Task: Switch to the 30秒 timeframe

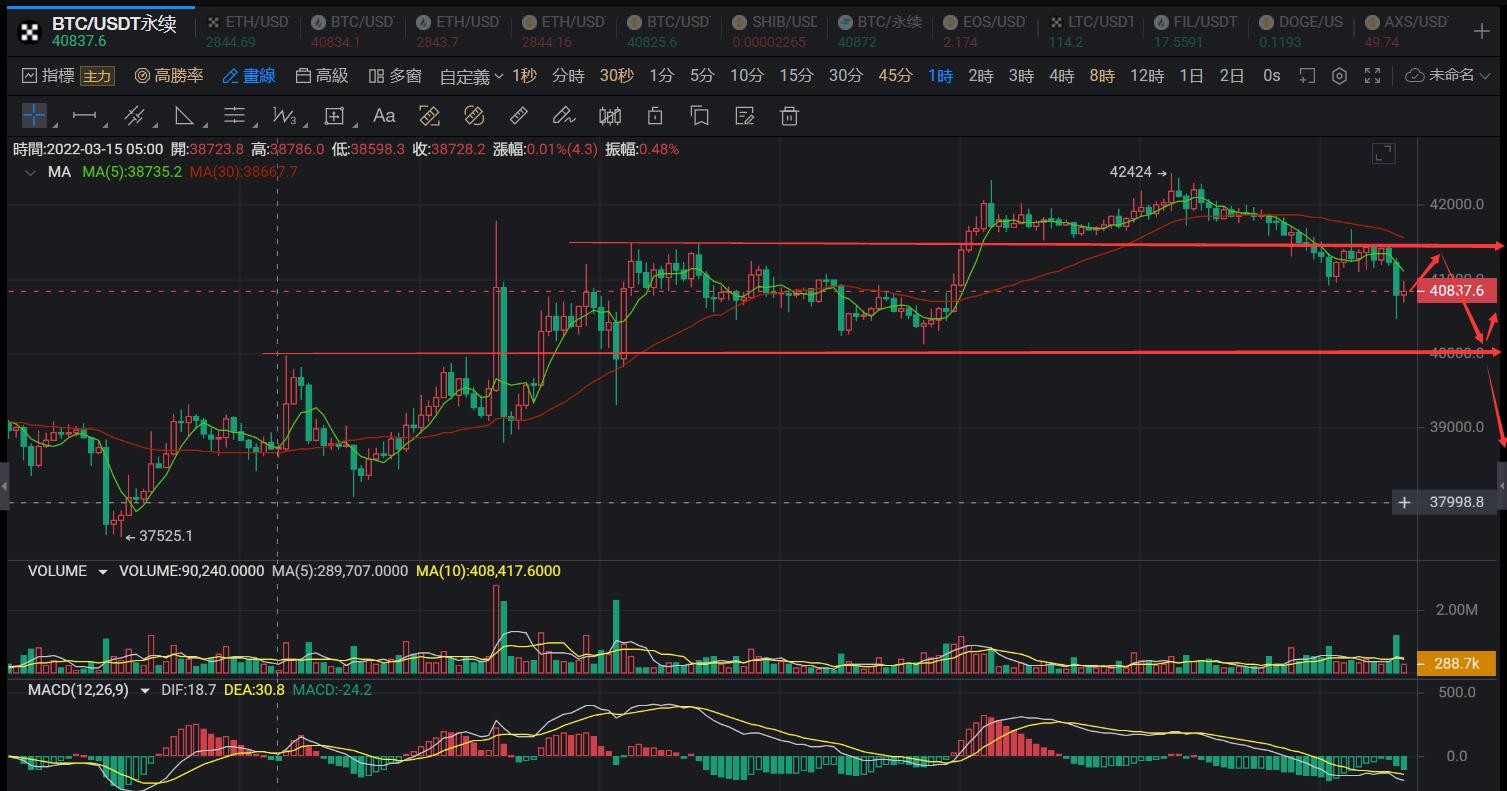Action: coord(617,76)
